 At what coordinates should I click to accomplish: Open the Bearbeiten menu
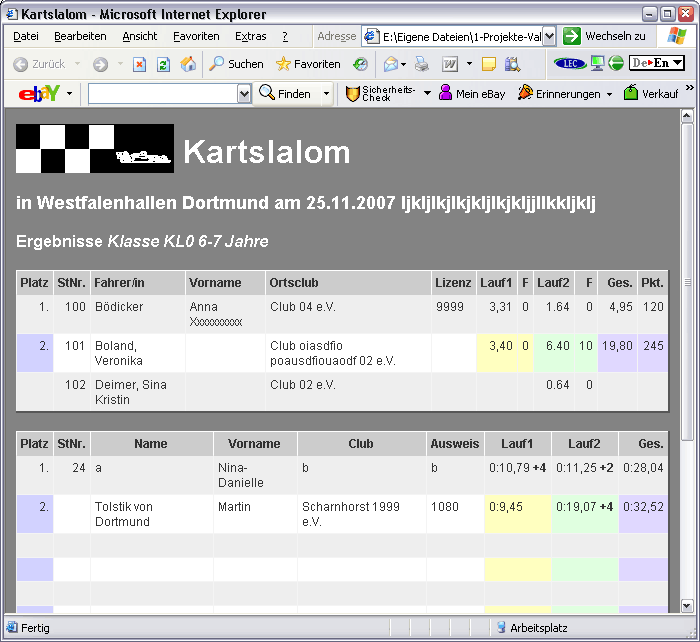click(80, 36)
